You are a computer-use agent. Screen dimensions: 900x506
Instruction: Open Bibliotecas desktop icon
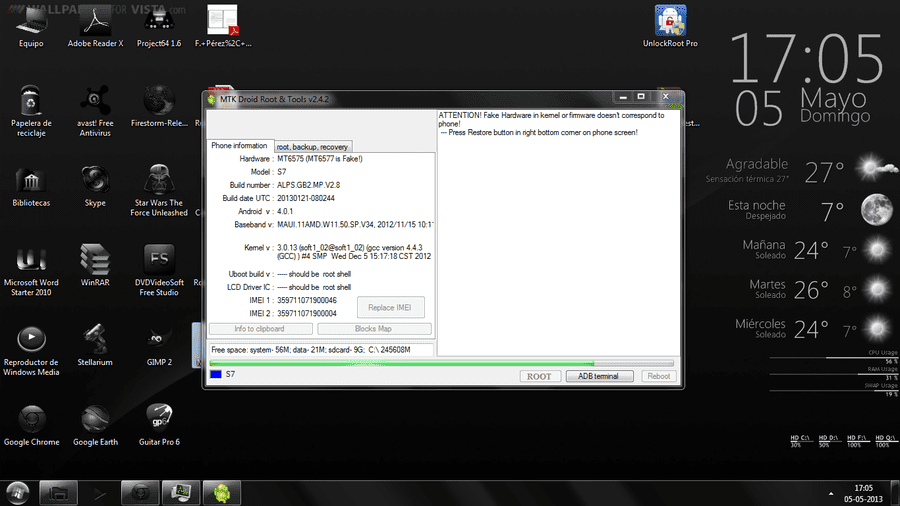(x=31, y=186)
